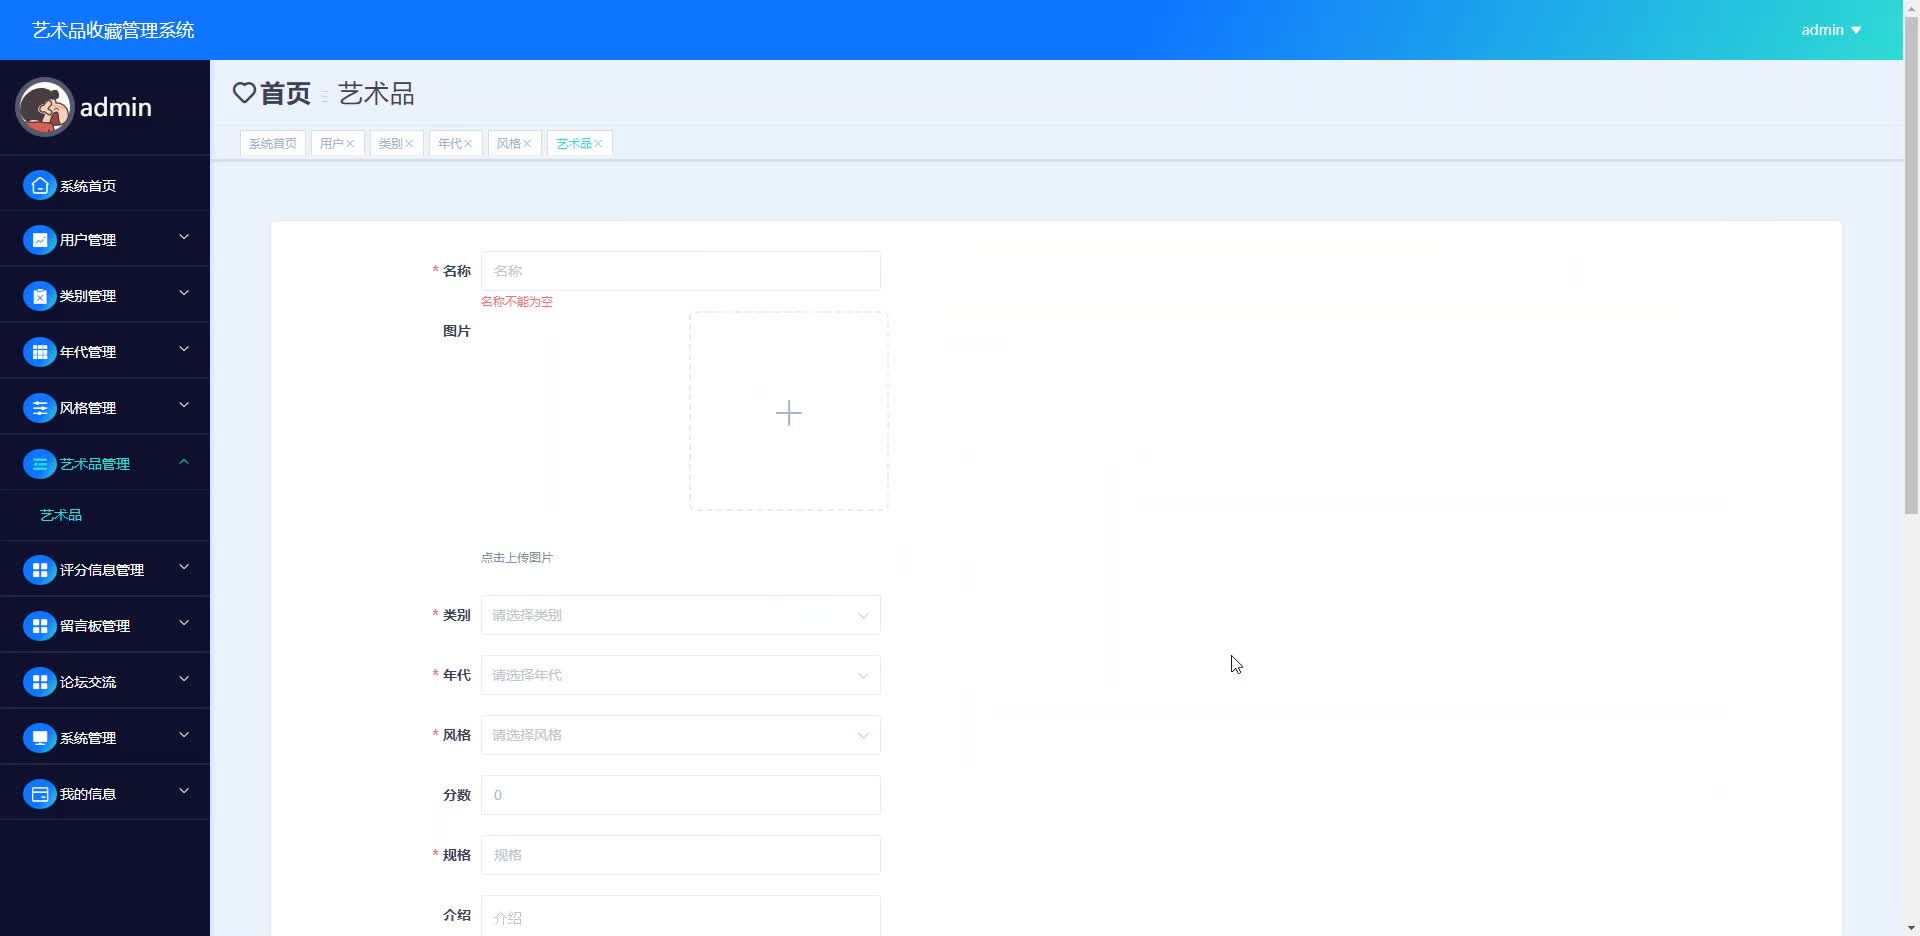Open 论坛交流 menu label
Viewport: 1920px width, 936px height.
click(x=88, y=682)
